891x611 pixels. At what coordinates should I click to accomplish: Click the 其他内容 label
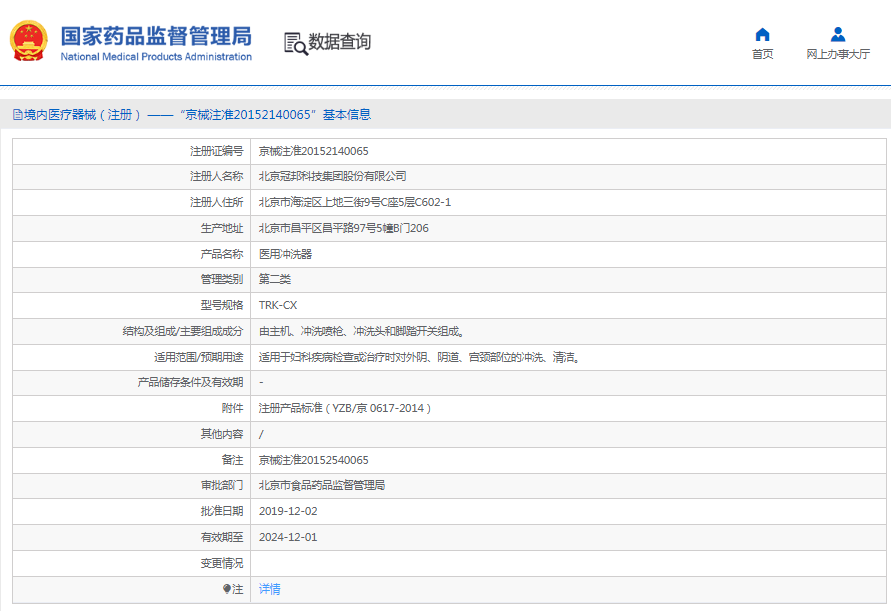tap(222, 434)
